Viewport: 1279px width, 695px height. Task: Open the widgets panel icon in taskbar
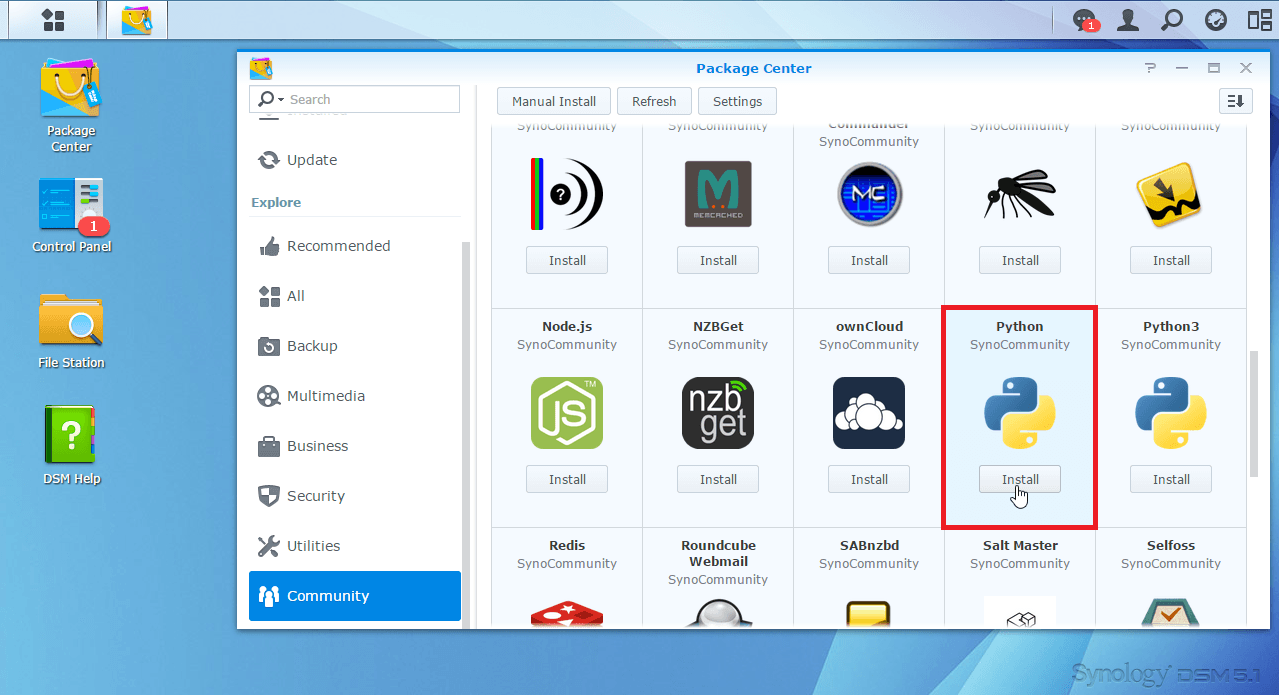click(x=1259, y=20)
